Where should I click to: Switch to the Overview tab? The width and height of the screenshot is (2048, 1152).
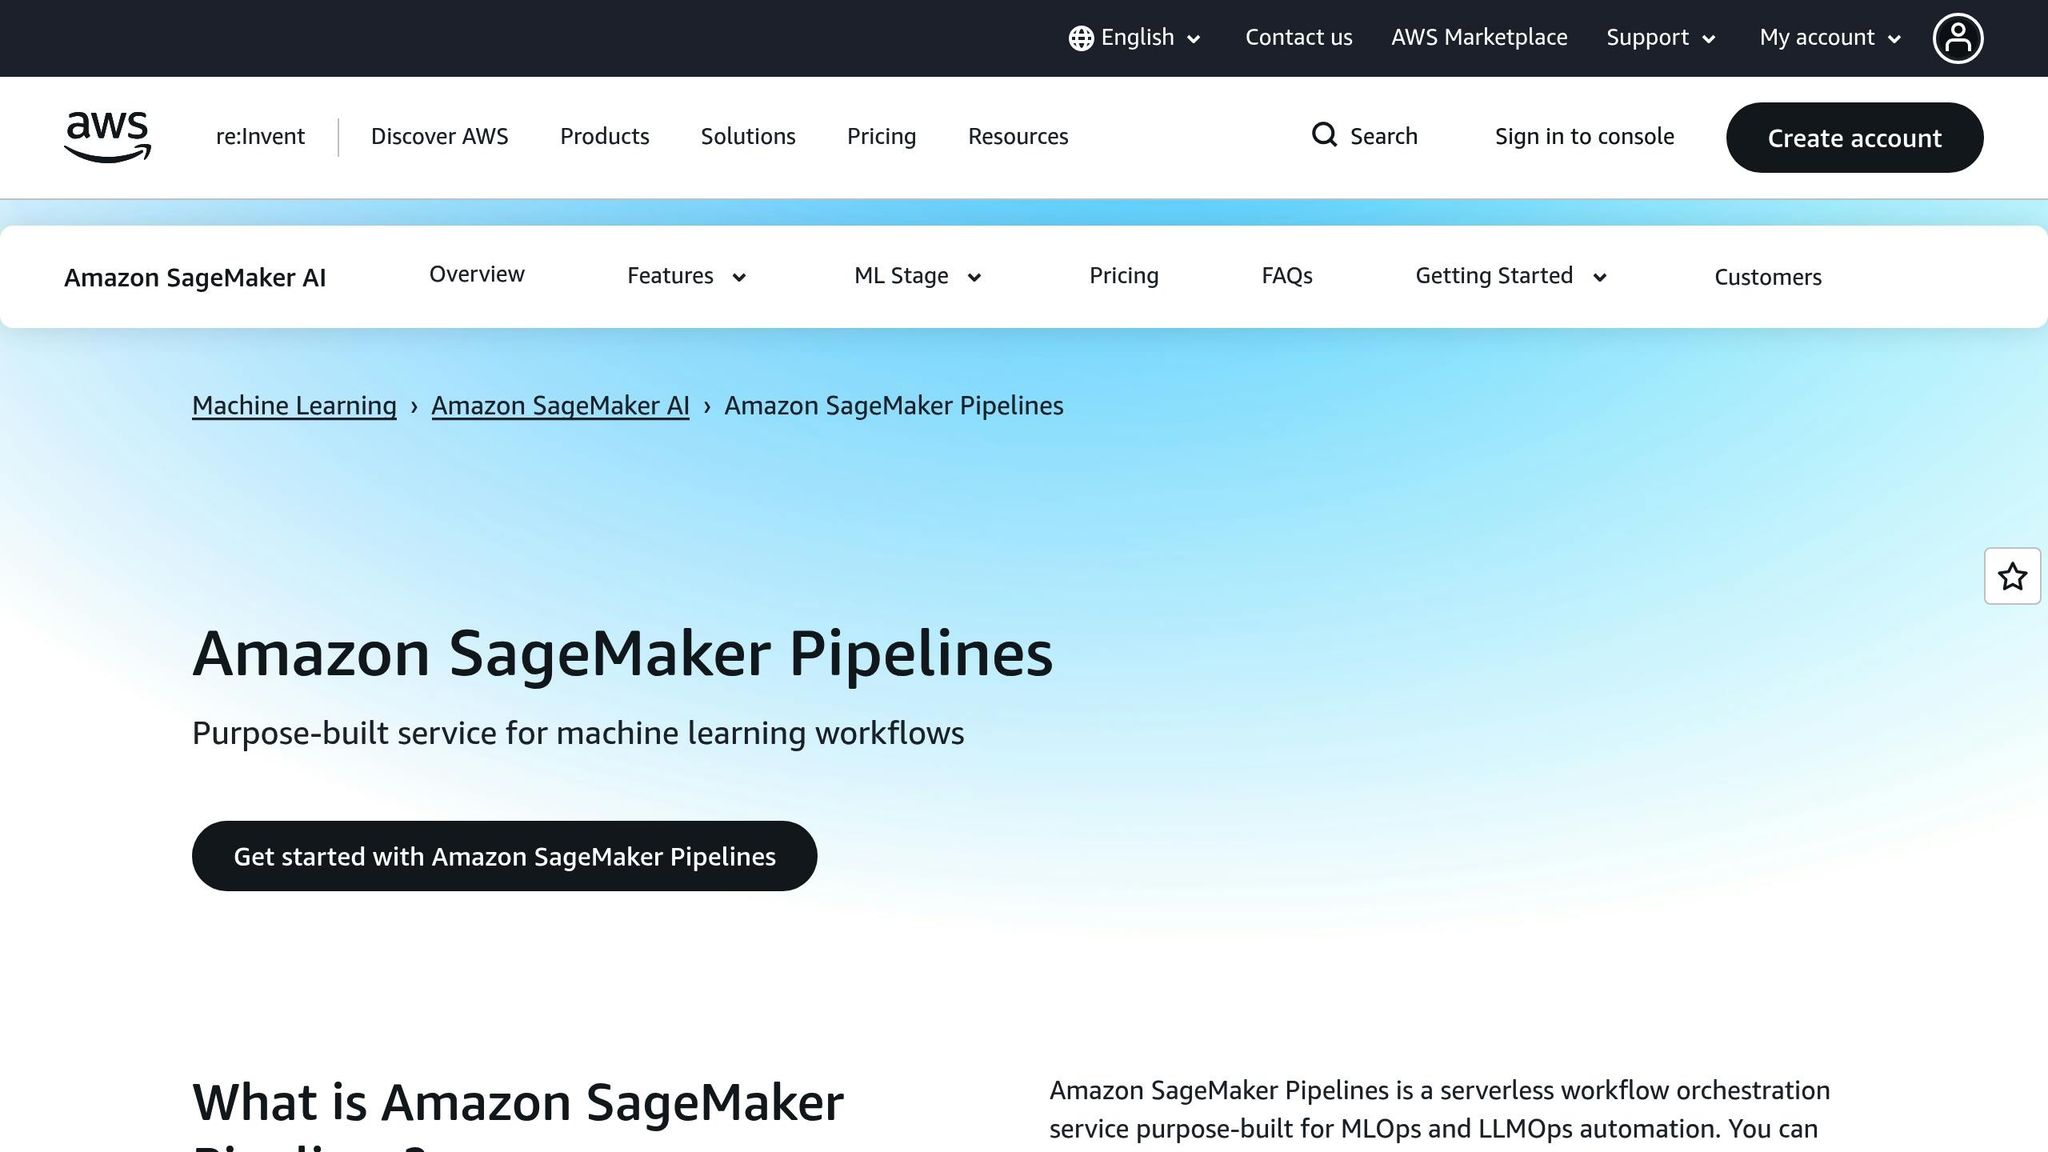pyautogui.click(x=477, y=274)
